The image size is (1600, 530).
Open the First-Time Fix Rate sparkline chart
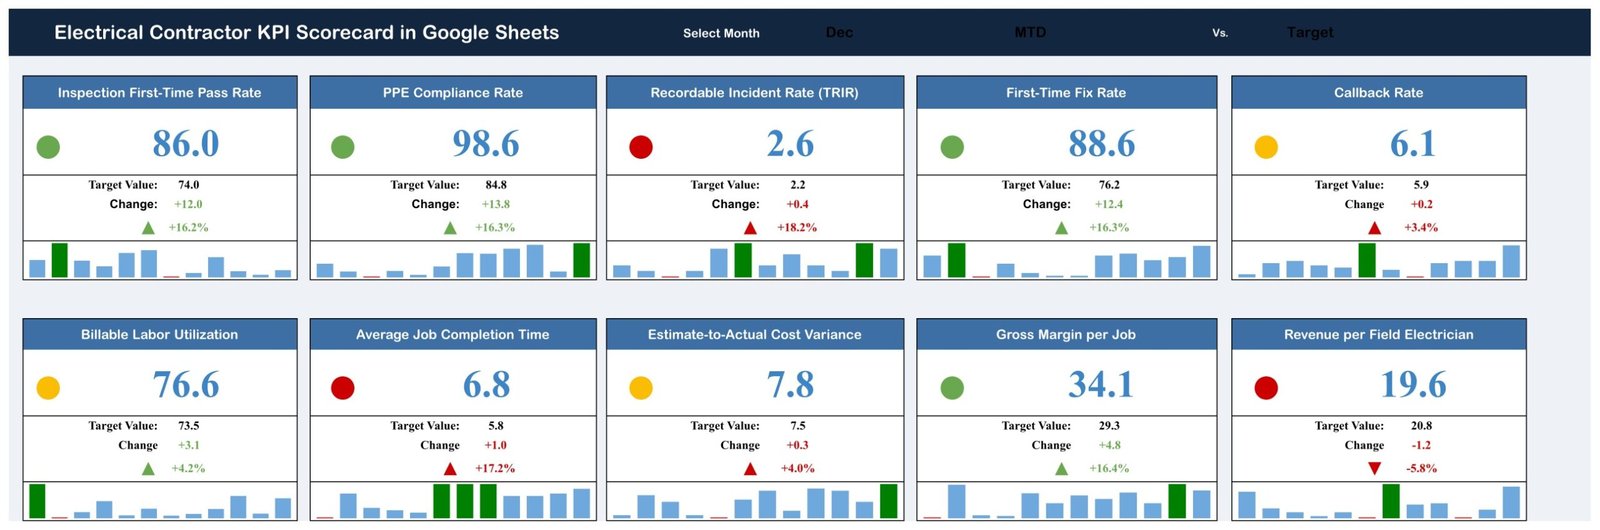click(1066, 260)
